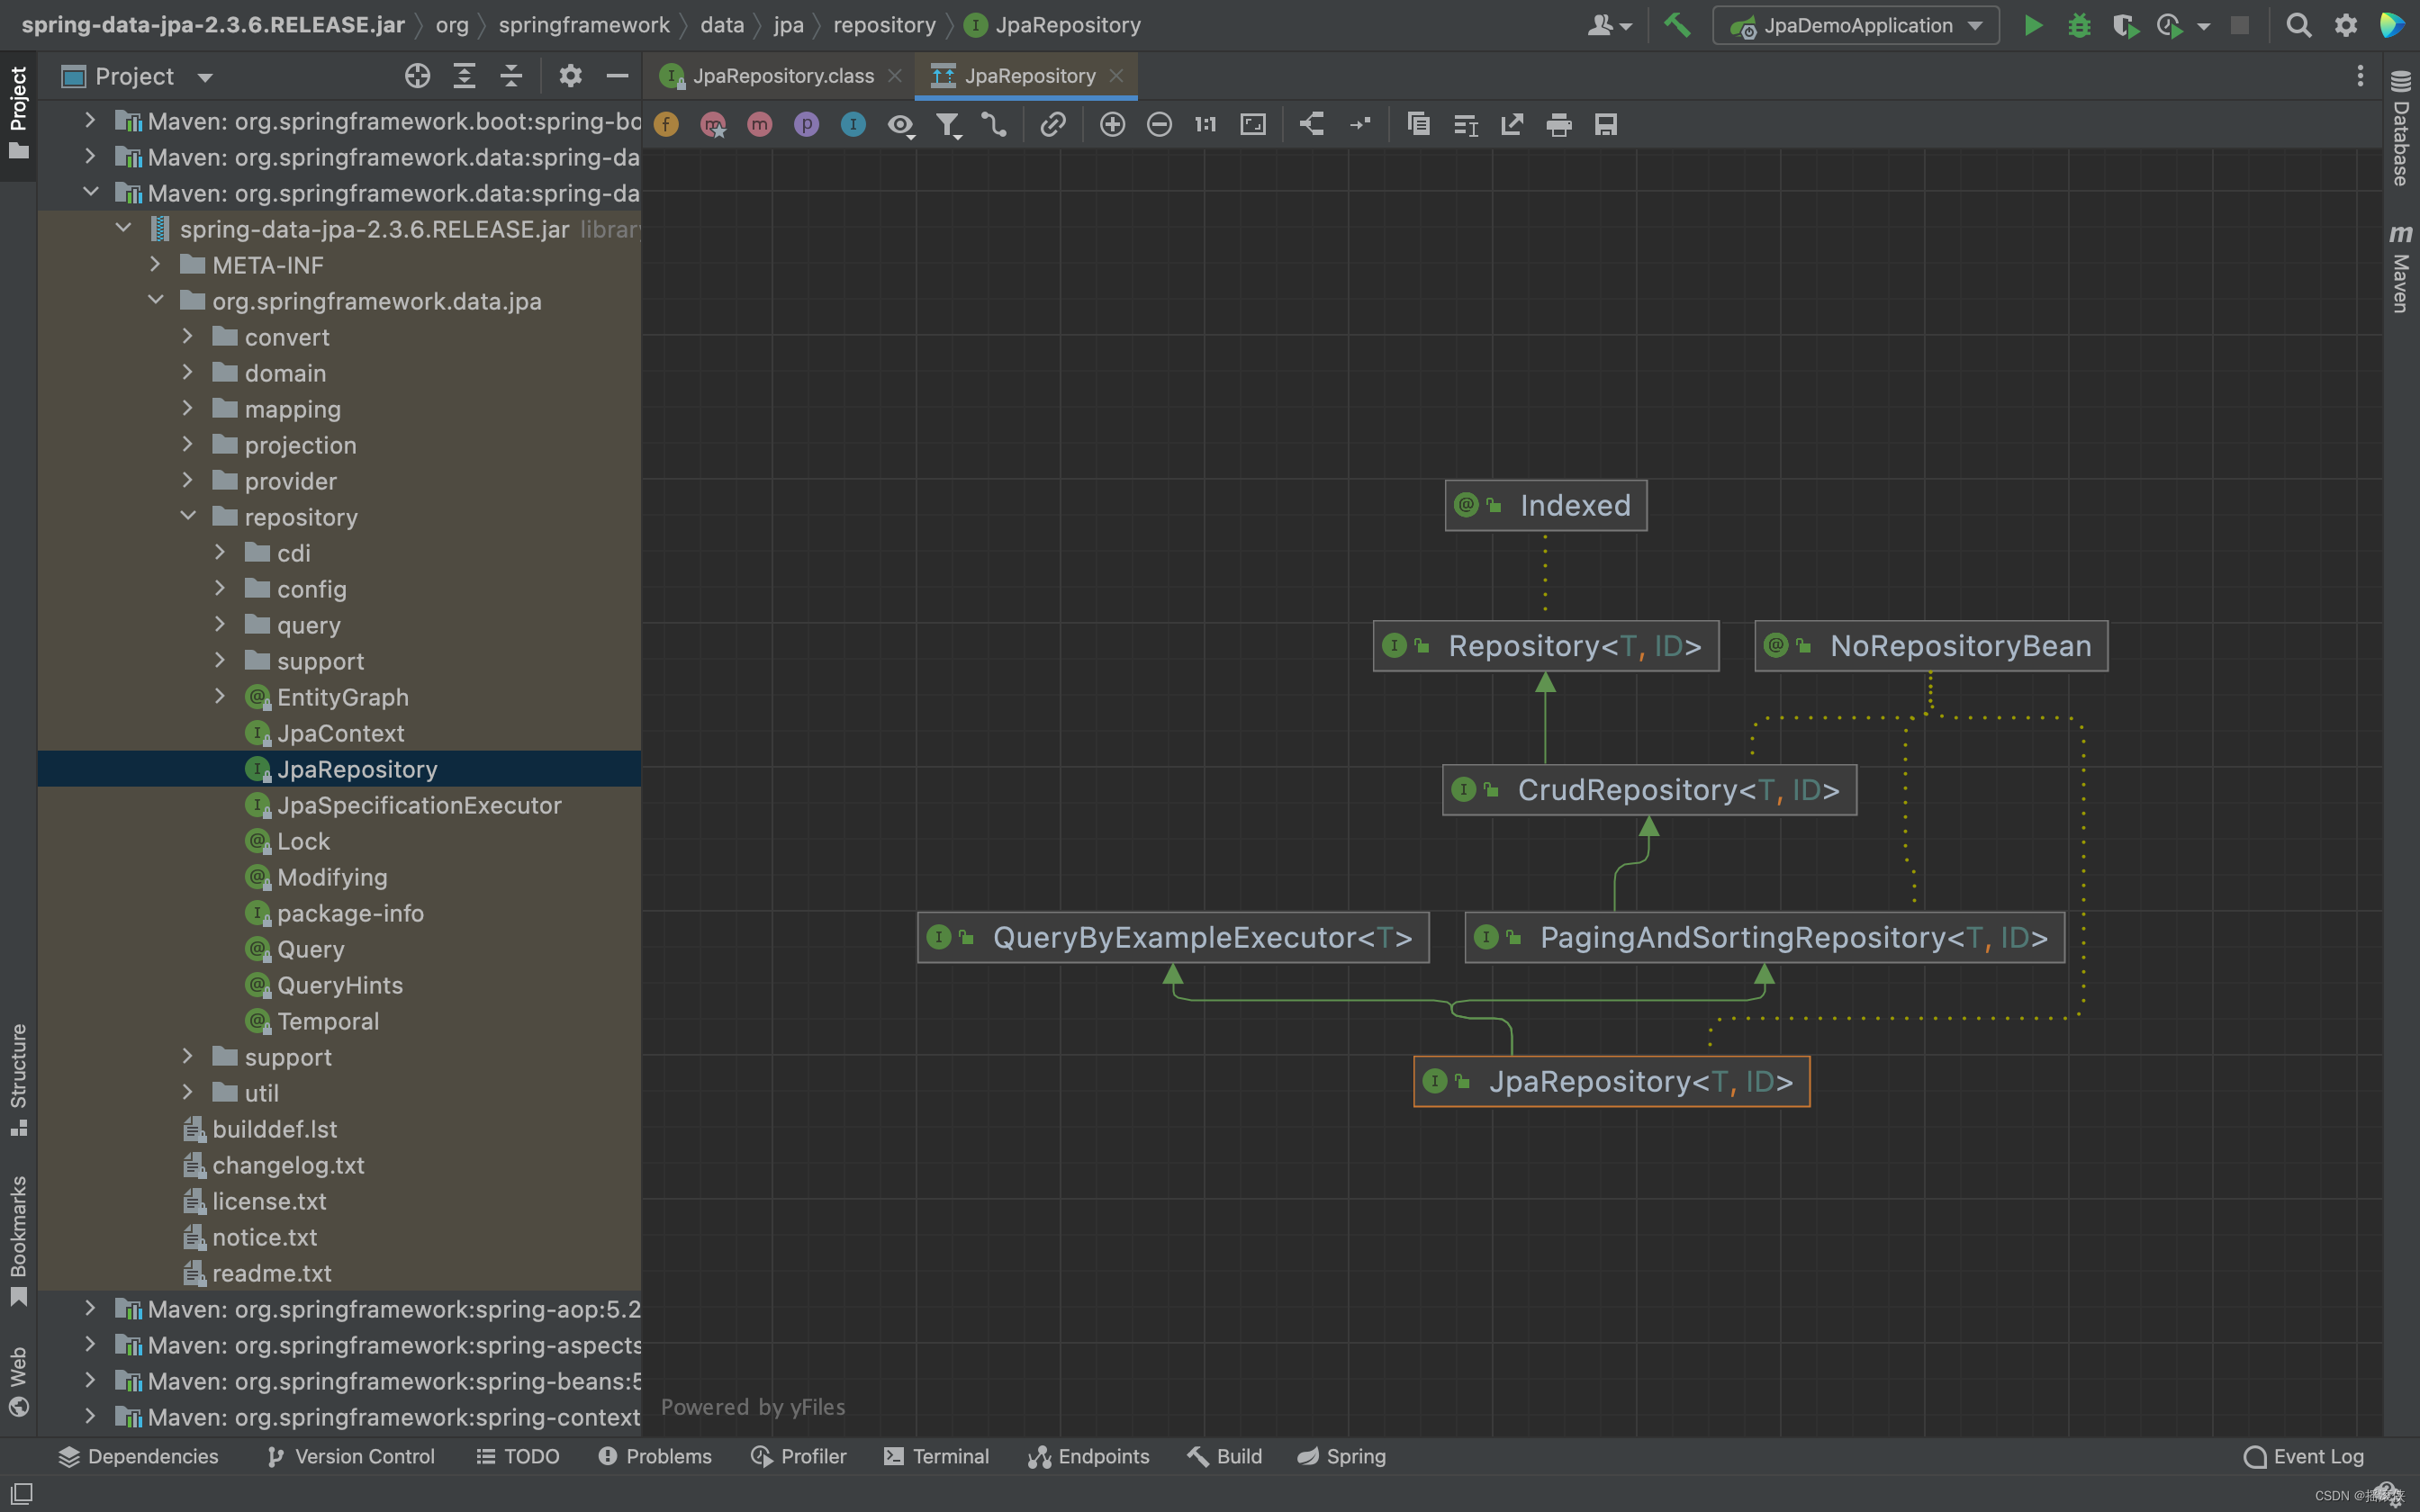Select opened file locate target icon
Screen dimensions: 2420x1512
(417, 76)
